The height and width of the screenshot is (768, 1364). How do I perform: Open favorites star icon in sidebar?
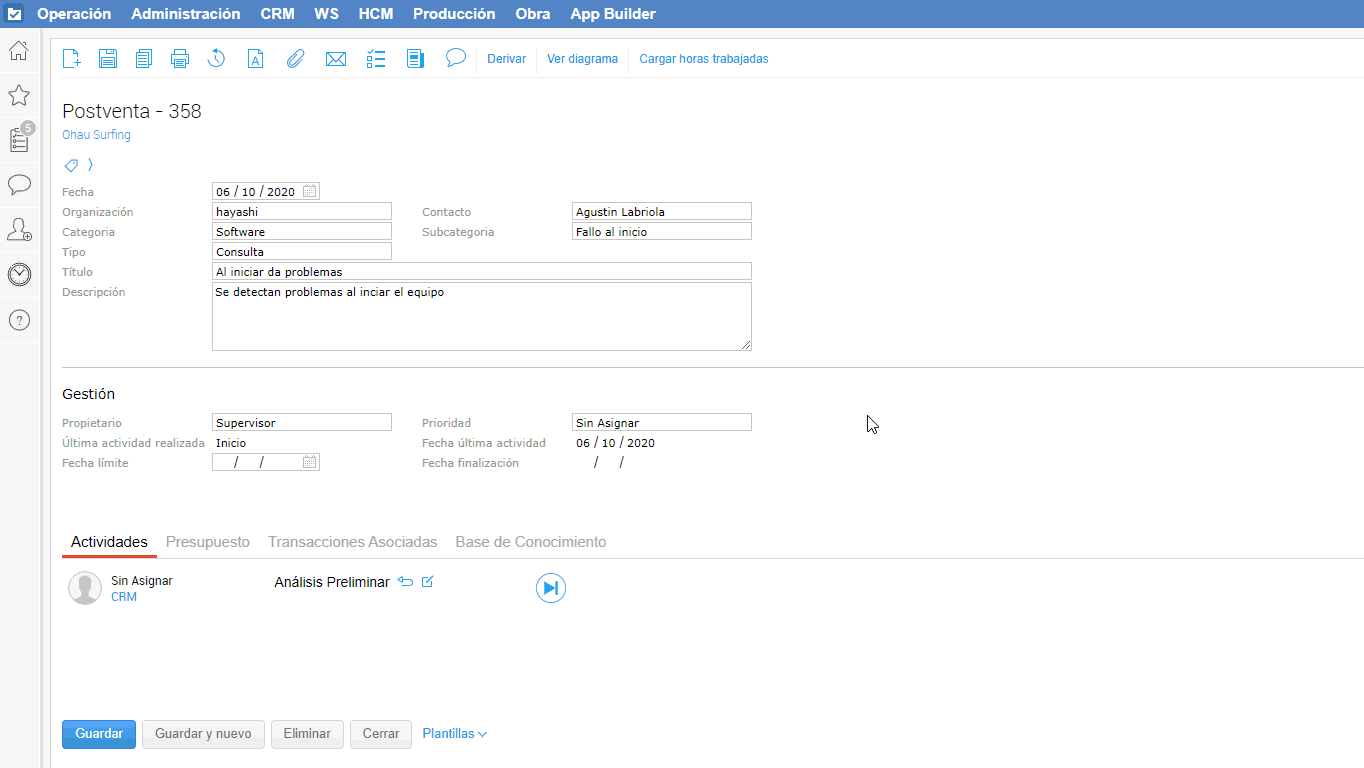click(x=19, y=95)
